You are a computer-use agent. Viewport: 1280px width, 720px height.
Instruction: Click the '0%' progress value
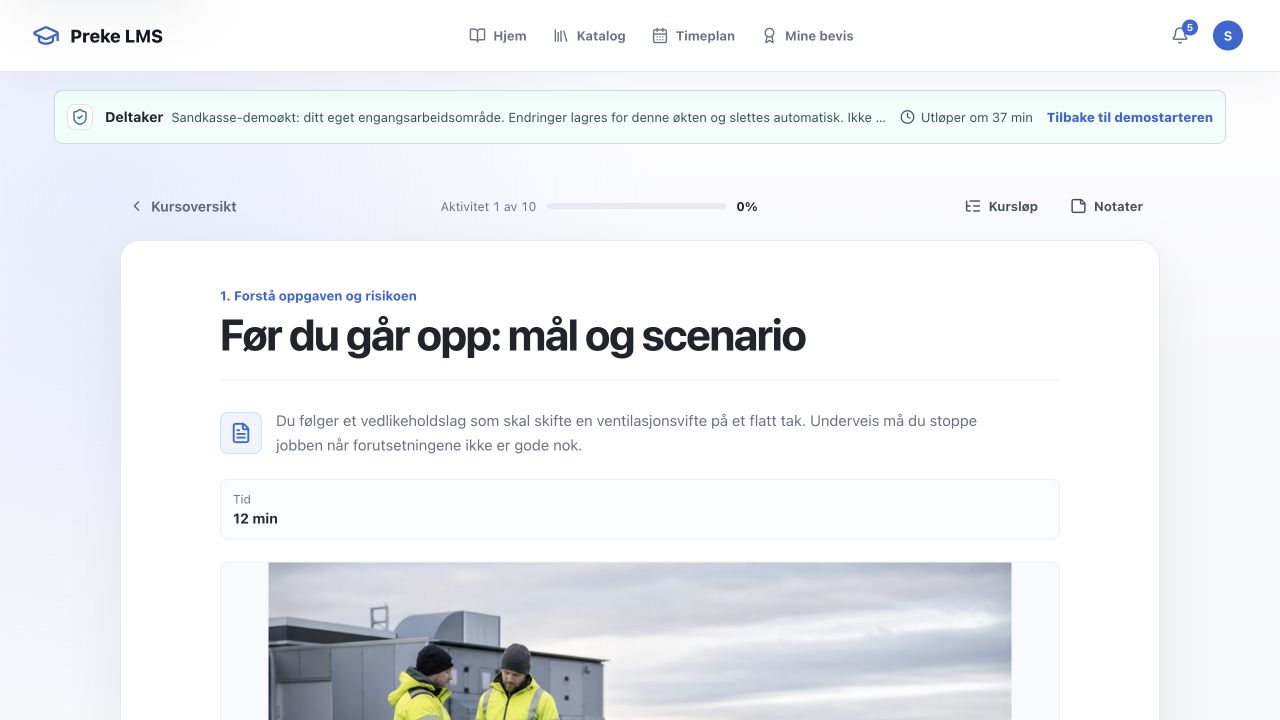click(x=747, y=206)
